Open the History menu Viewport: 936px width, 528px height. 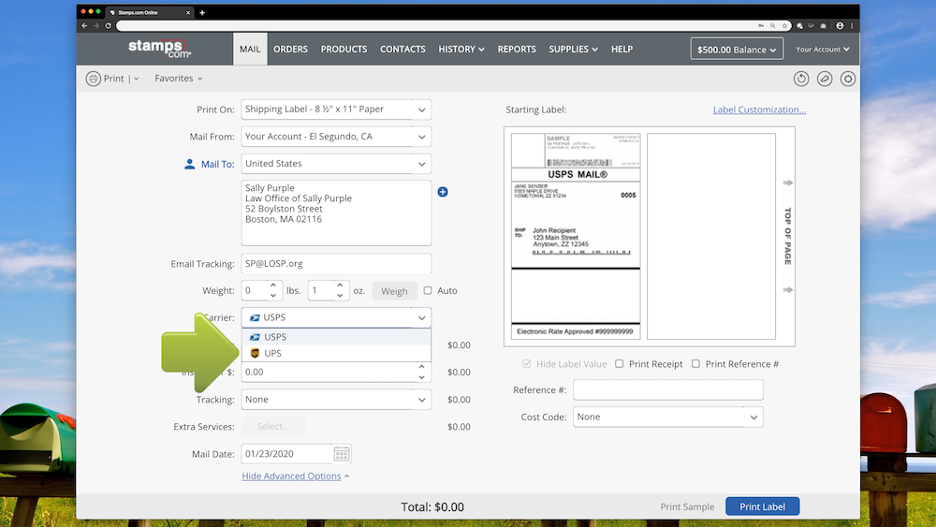[461, 49]
